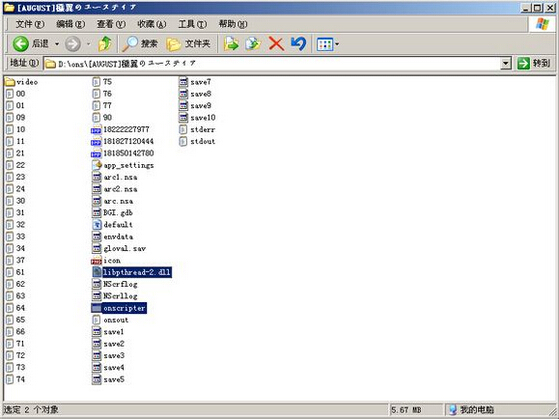Click the Copy To folder icon
This screenshot has width=559, height=420.
coord(253,44)
